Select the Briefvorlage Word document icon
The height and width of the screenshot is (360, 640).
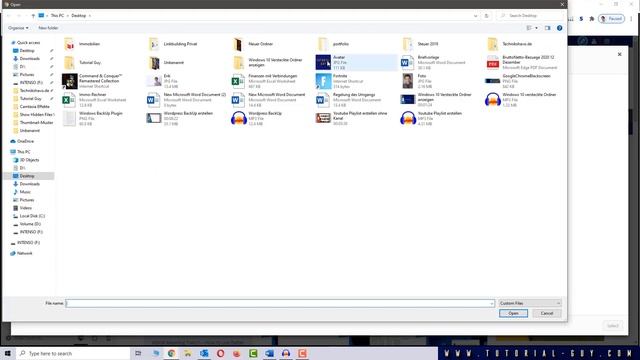click(x=407, y=62)
